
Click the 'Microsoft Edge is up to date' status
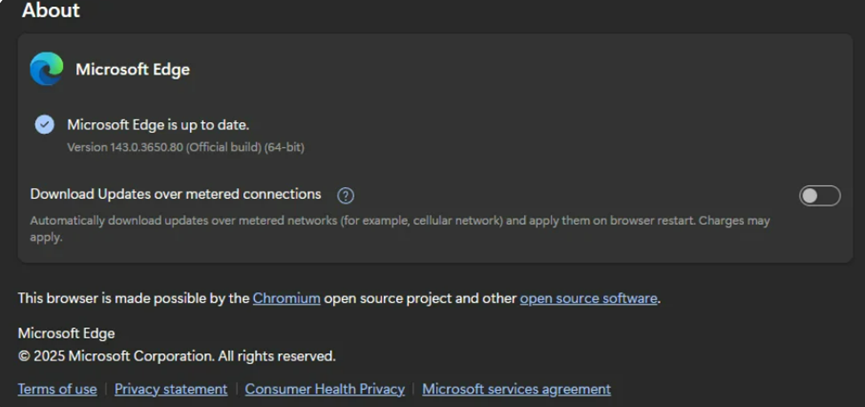158,125
